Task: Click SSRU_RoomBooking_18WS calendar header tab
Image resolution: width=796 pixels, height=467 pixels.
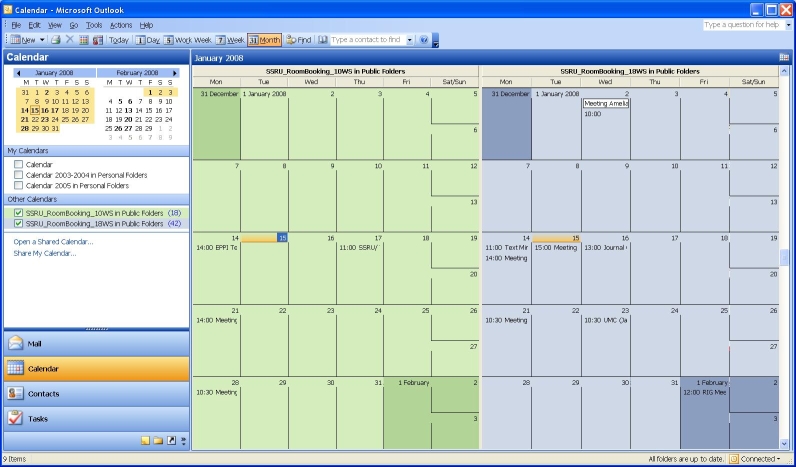Action: click(630, 72)
